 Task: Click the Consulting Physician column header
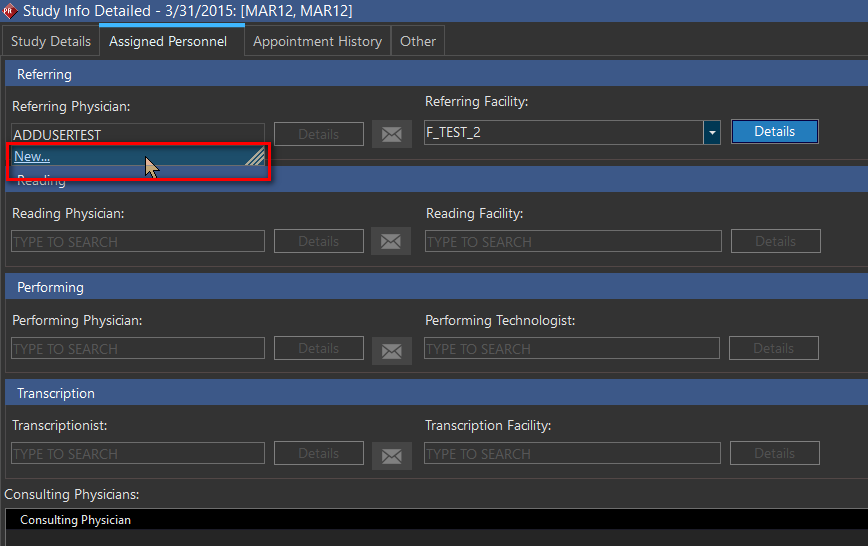click(x=75, y=520)
